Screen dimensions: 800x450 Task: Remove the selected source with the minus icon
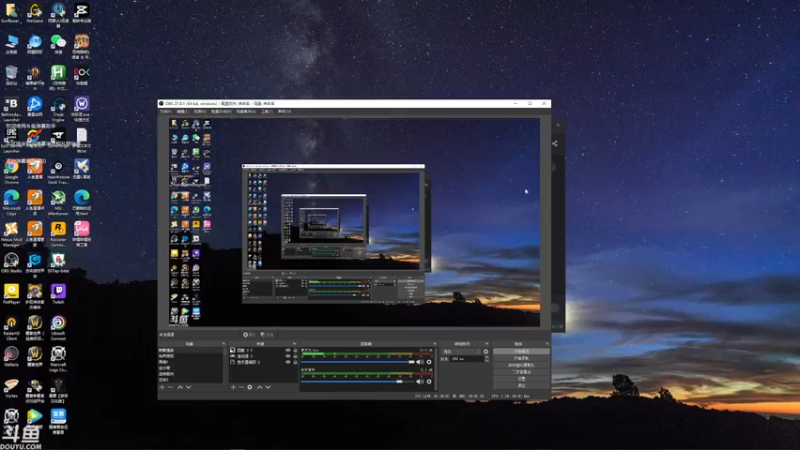point(241,387)
